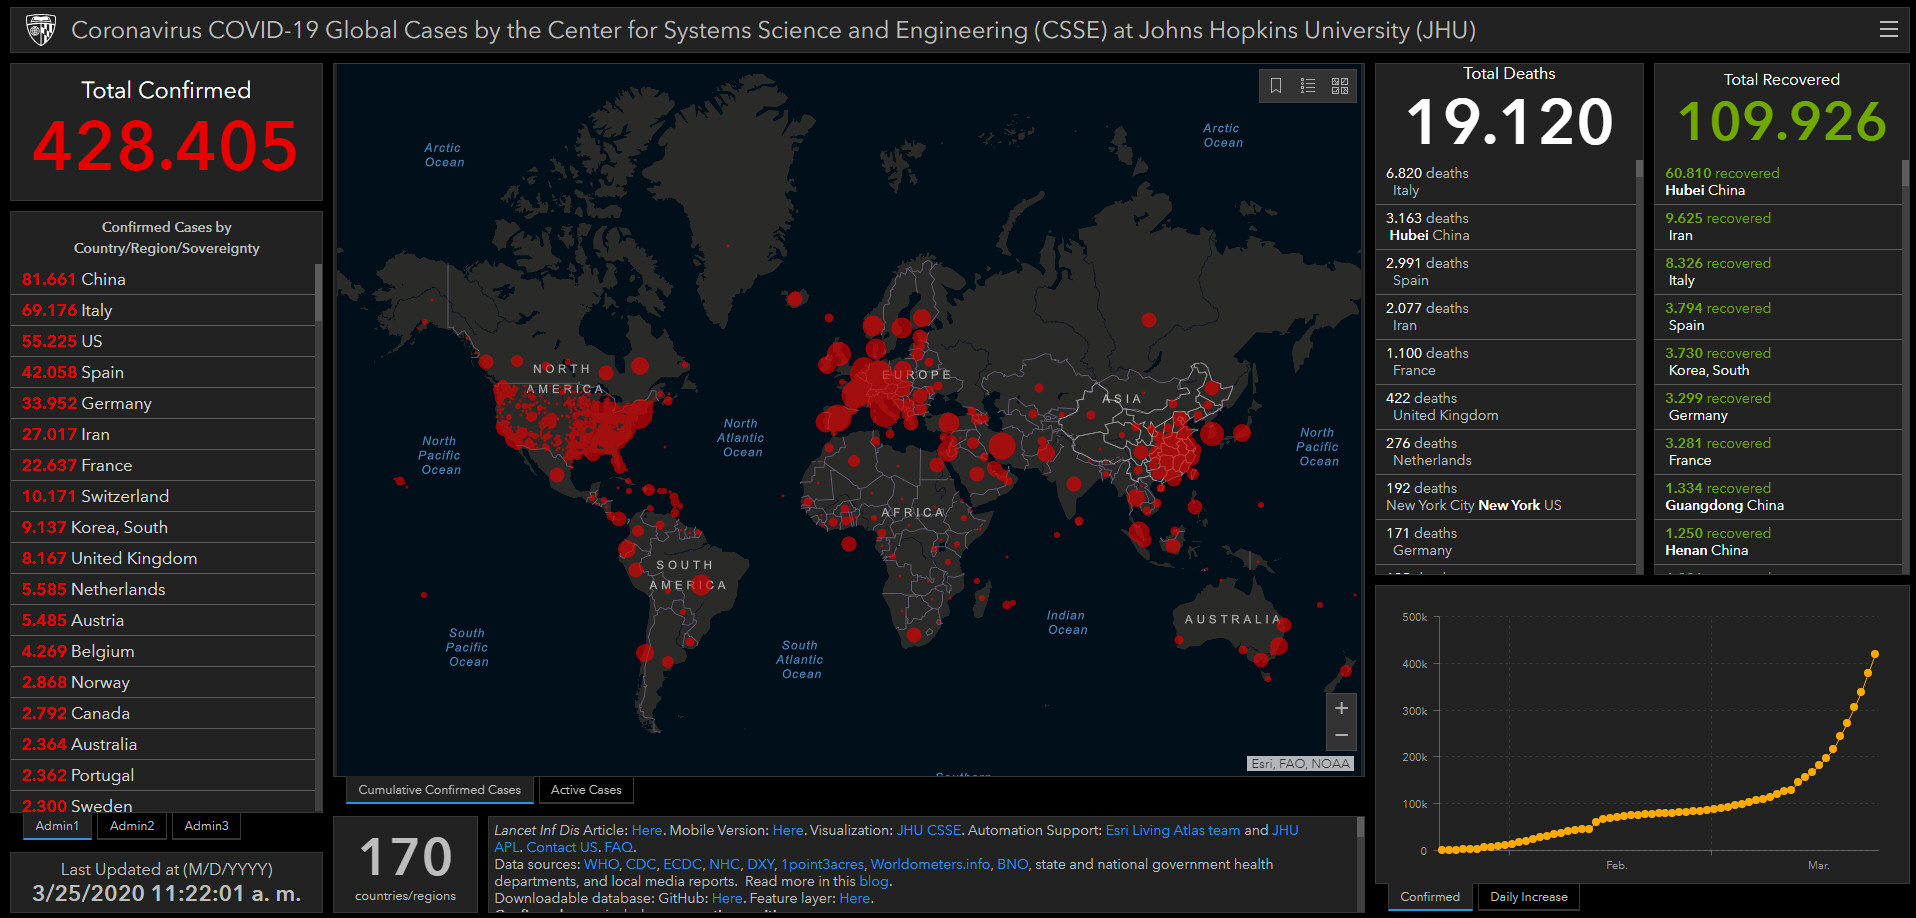Select the Cumulative Confirmed Cases tab
Screen dimensions: 1916x918
coord(439,790)
